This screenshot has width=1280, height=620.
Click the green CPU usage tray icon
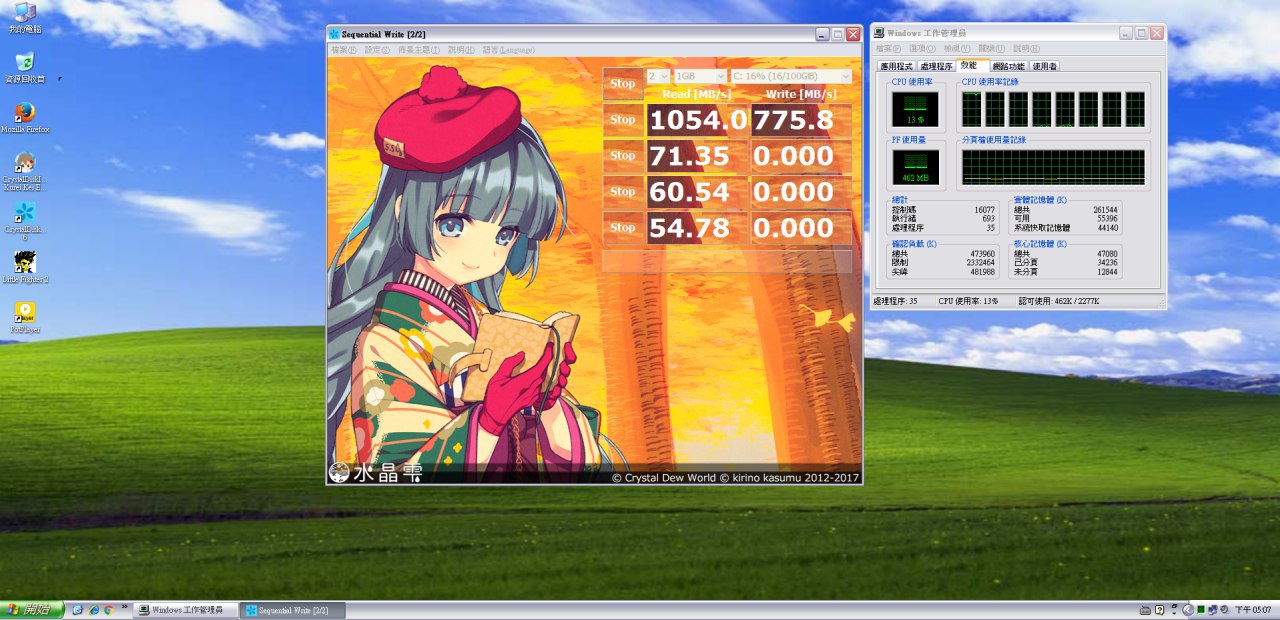coord(1201,610)
